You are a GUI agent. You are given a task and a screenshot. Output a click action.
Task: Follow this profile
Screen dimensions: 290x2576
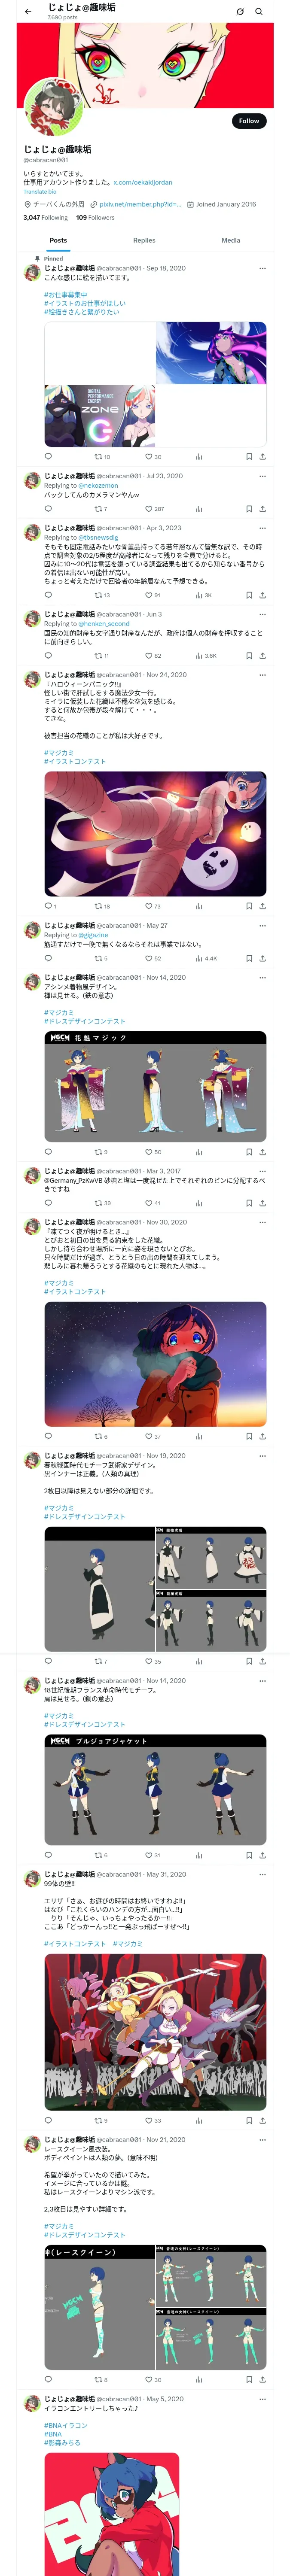249,121
